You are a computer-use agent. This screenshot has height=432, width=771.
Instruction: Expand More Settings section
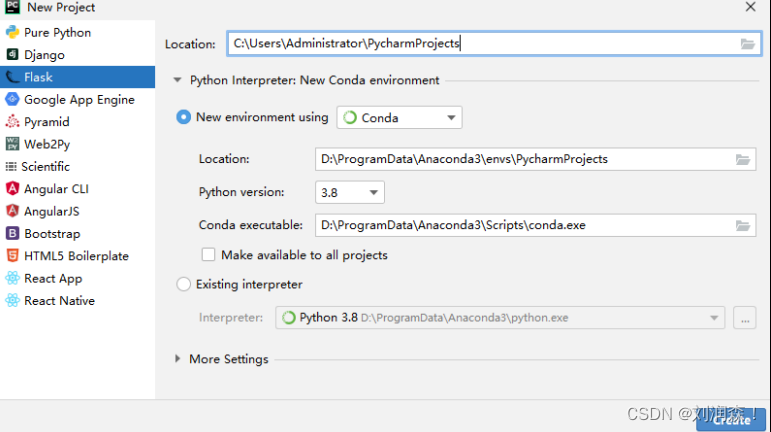point(178,359)
